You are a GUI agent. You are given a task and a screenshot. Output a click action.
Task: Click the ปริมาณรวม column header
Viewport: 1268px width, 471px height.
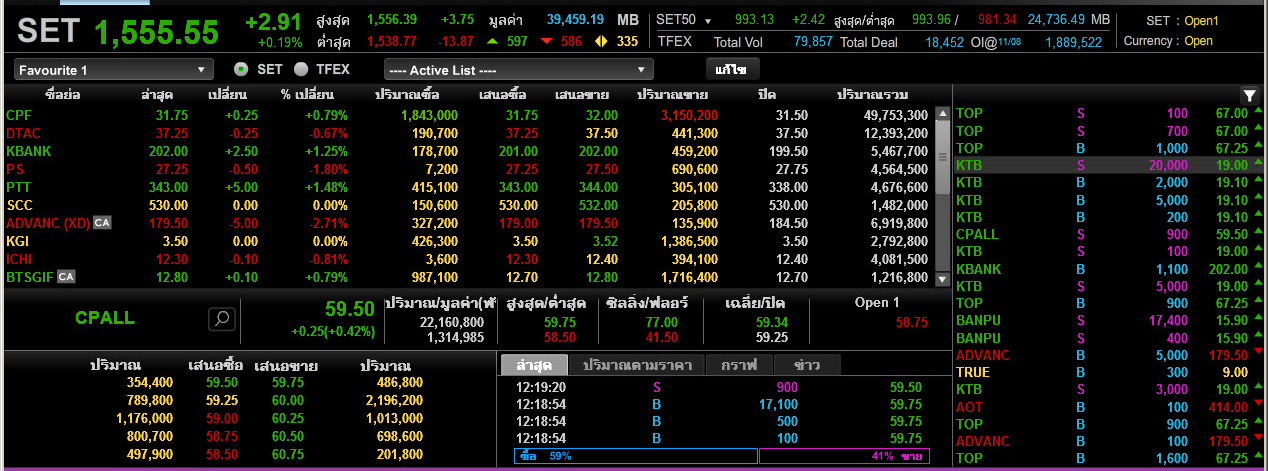tap(870, 95)
